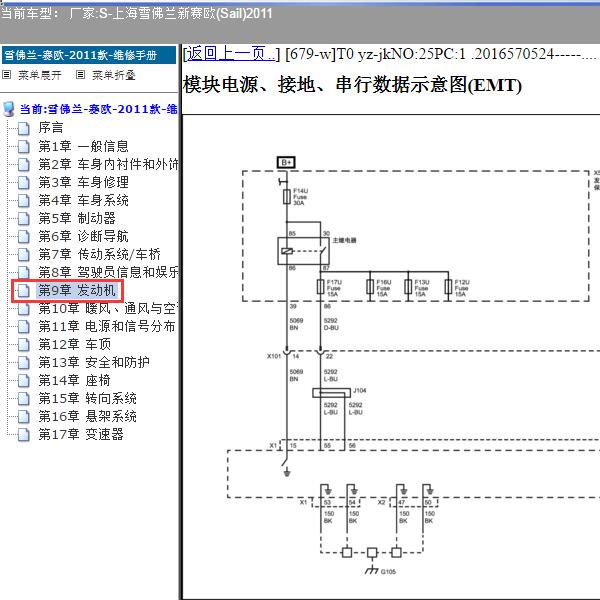Click the page icon beside 第8章
Viewport: 600px width, 600px height.
click(x=23, y=272)
